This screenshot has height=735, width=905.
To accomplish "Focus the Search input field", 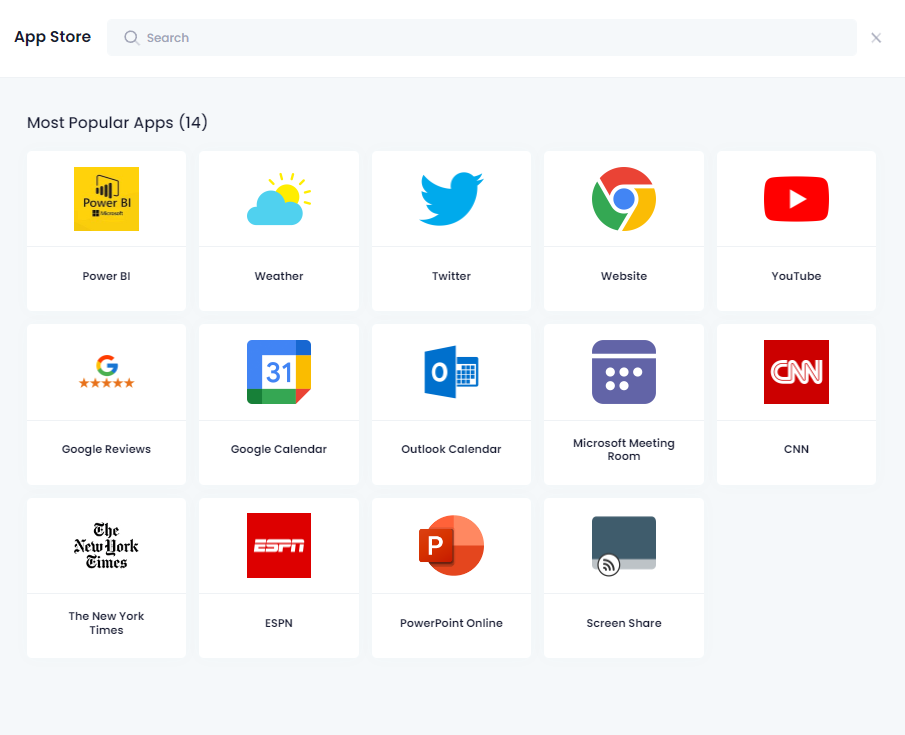I will 482,38.
